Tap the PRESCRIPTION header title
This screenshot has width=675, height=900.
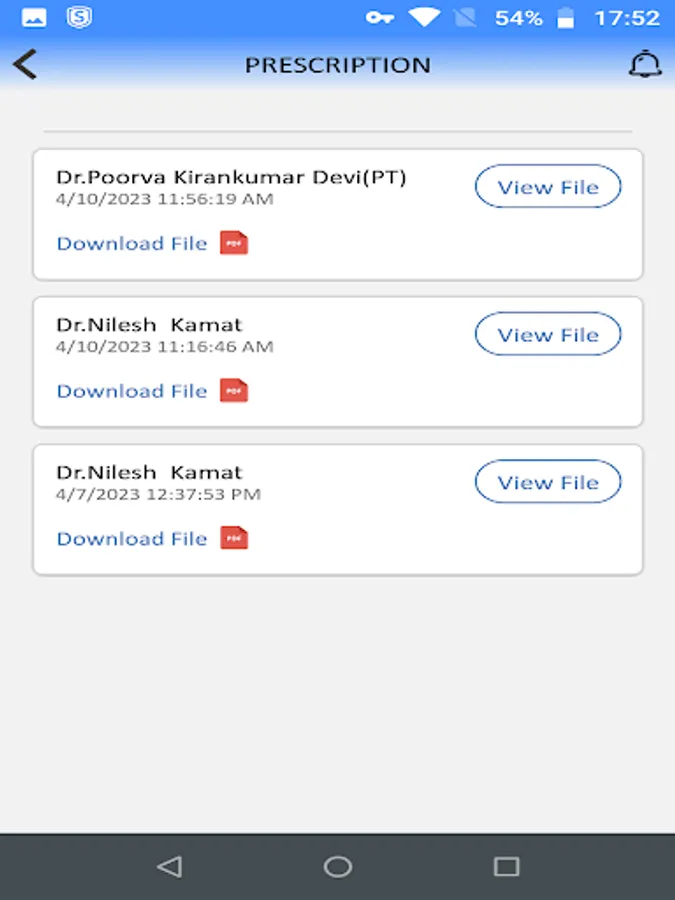point(338,65)
